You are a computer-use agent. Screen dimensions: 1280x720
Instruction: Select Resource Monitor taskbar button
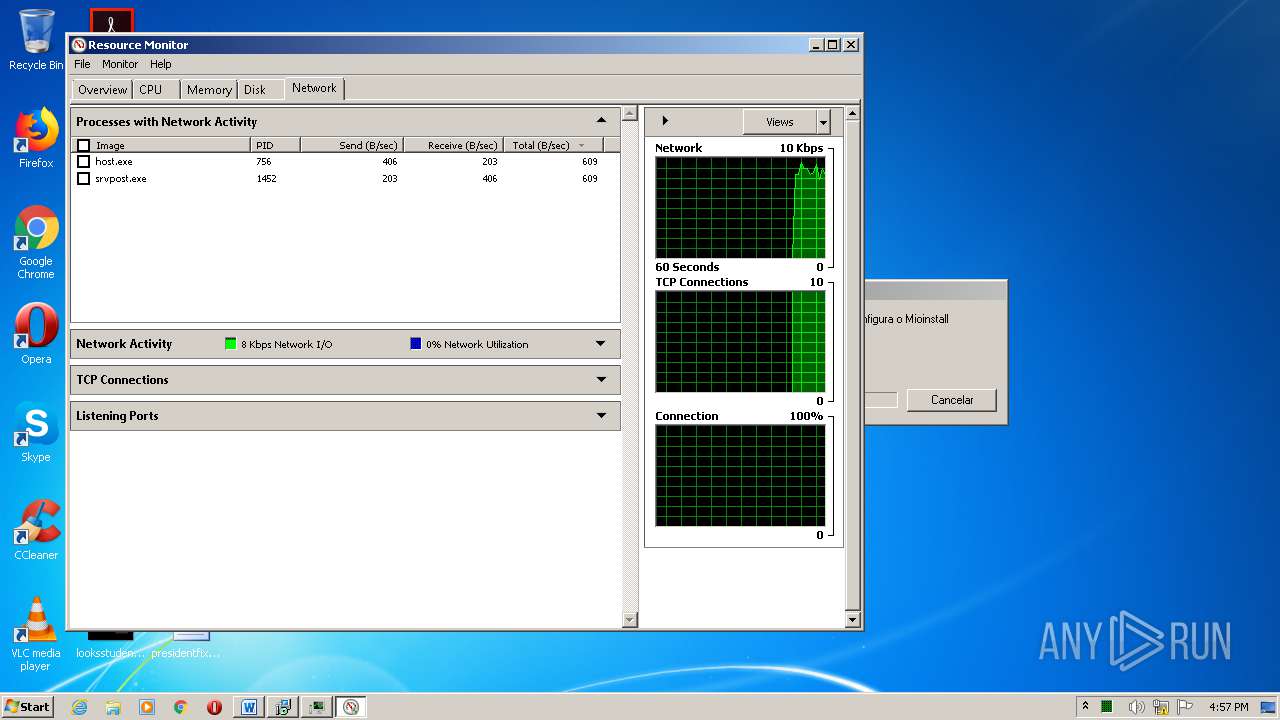pos(351,707)
